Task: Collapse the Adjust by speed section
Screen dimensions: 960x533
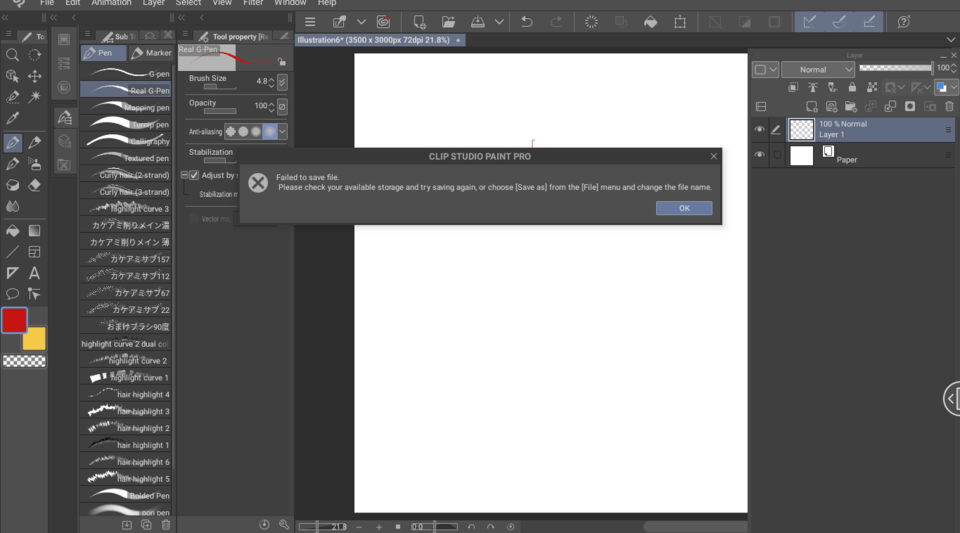Action: coord(184,175)
